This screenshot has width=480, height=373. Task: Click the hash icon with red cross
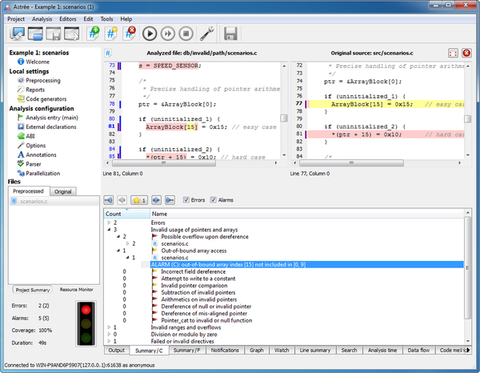pos(130,33)
